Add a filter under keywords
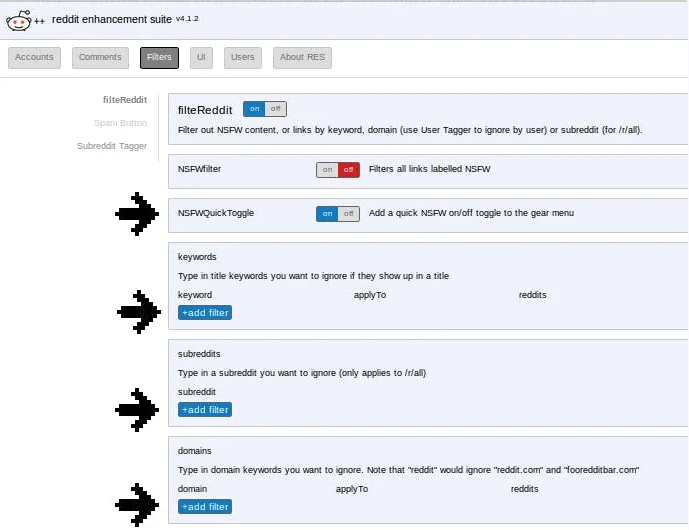689x530 pixels. click(x=205, y=313)
